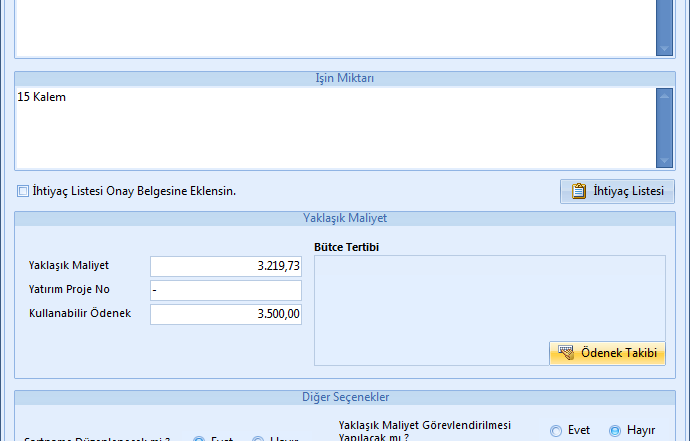Click the empty Bütçe Tertibi box

tap(489, 297)
